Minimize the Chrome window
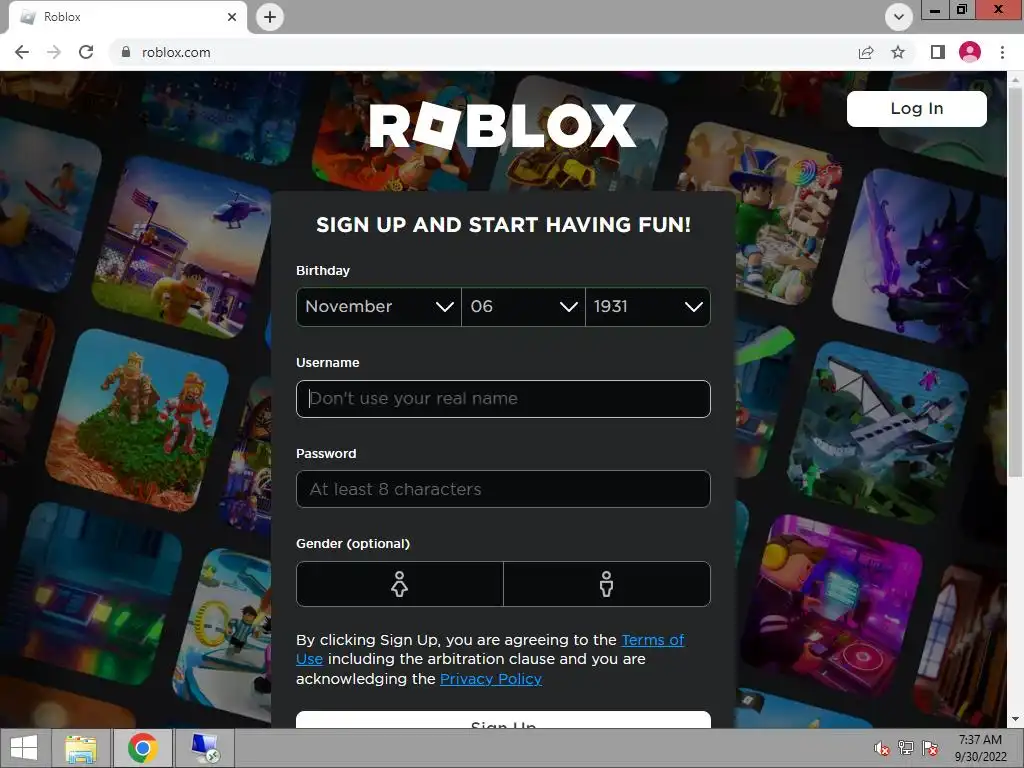1024x768 pixels. coord(935,9)
